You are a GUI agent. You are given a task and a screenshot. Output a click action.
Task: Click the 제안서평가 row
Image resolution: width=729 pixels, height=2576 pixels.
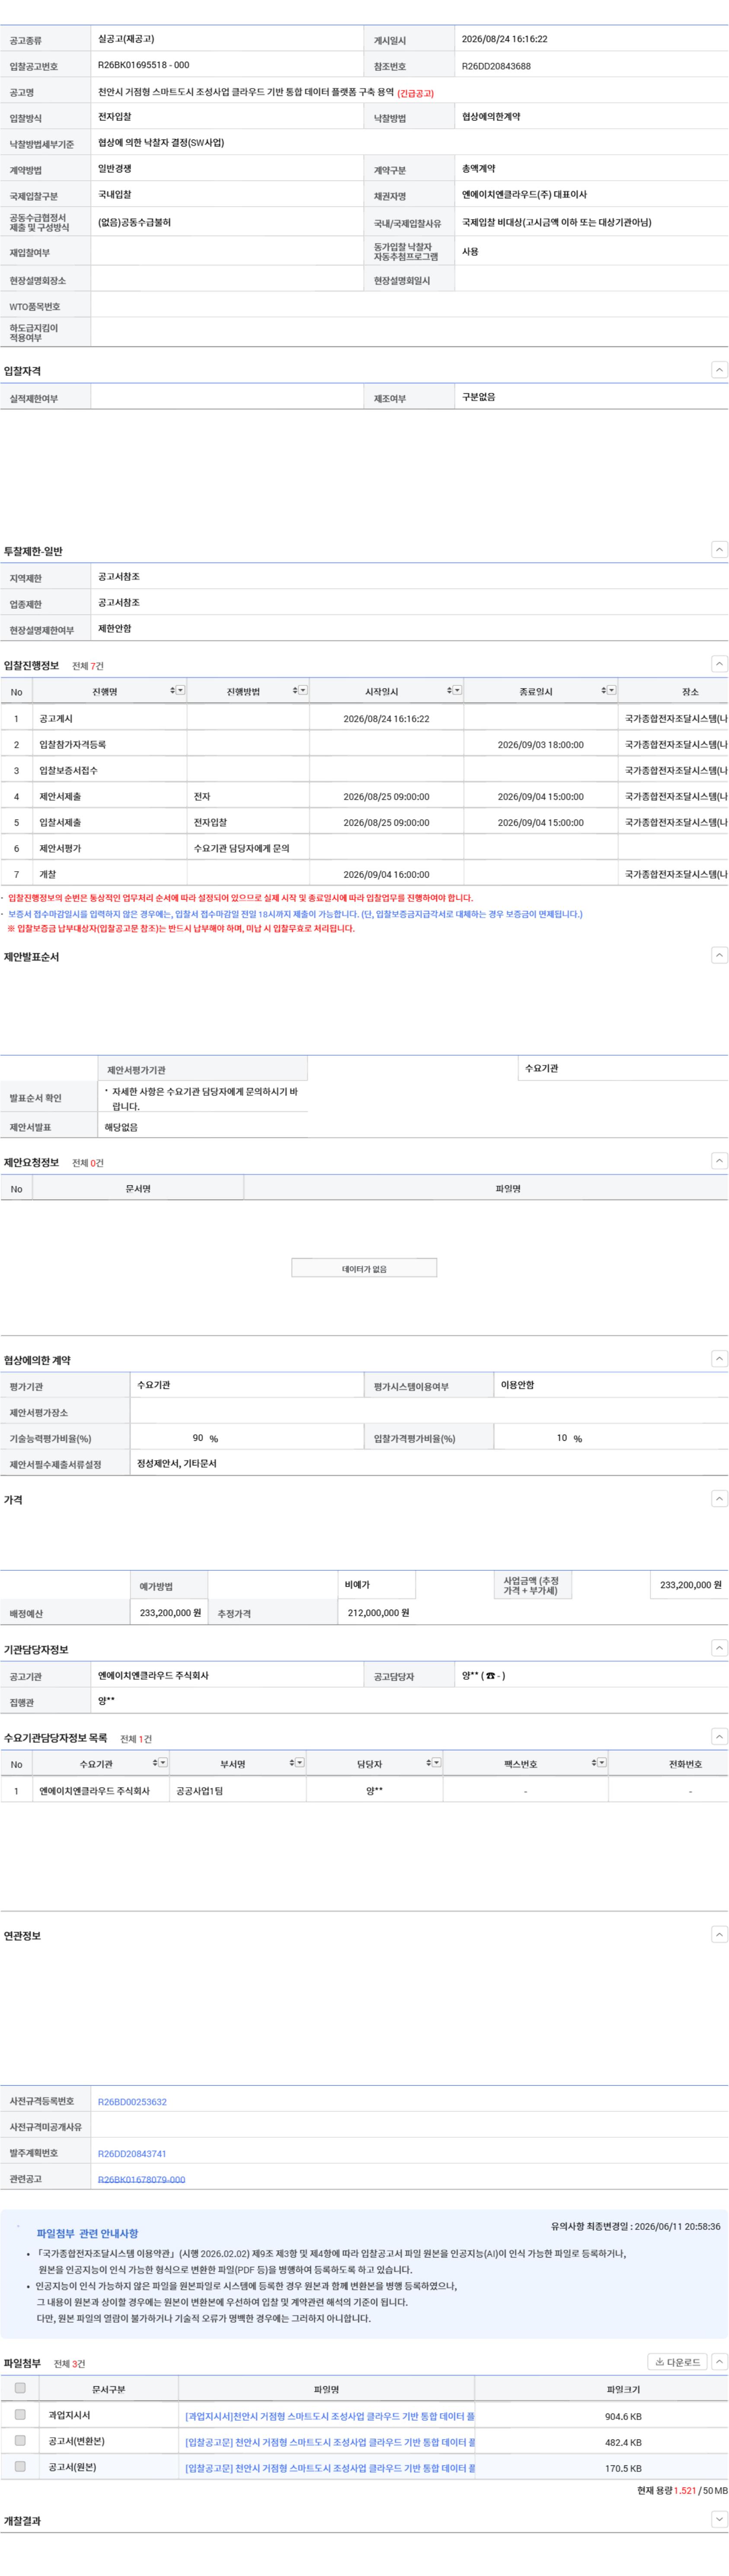tap(364, 848)
